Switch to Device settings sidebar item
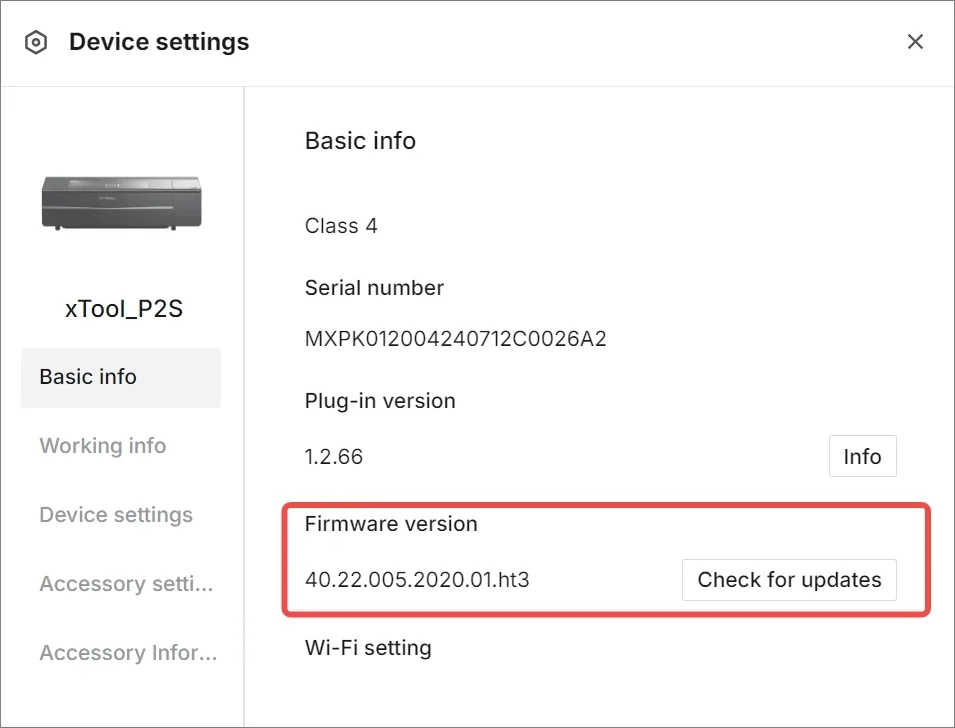Screen dimensions: 955x728 (x=116, y=515)
